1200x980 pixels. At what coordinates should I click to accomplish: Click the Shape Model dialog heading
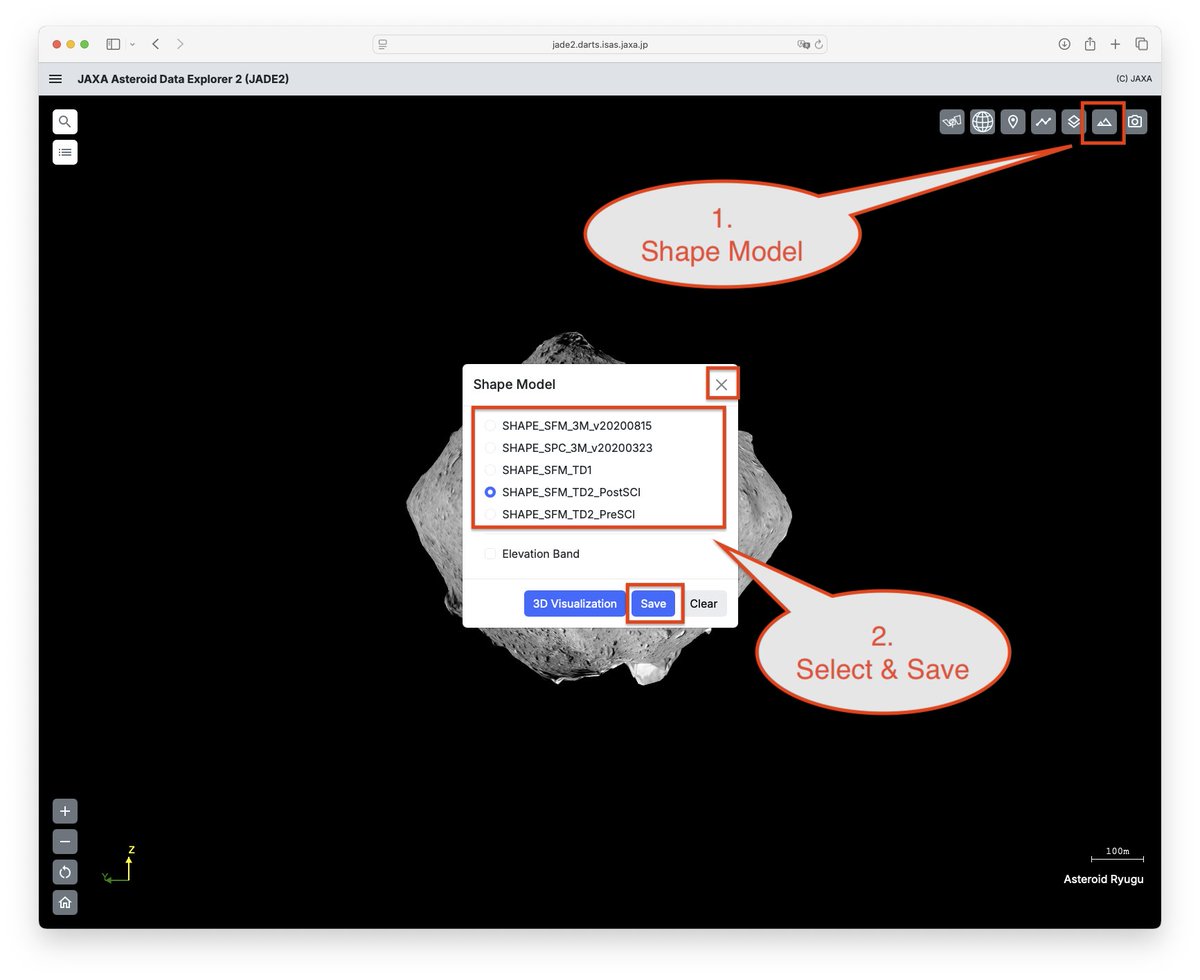point(514,385)
